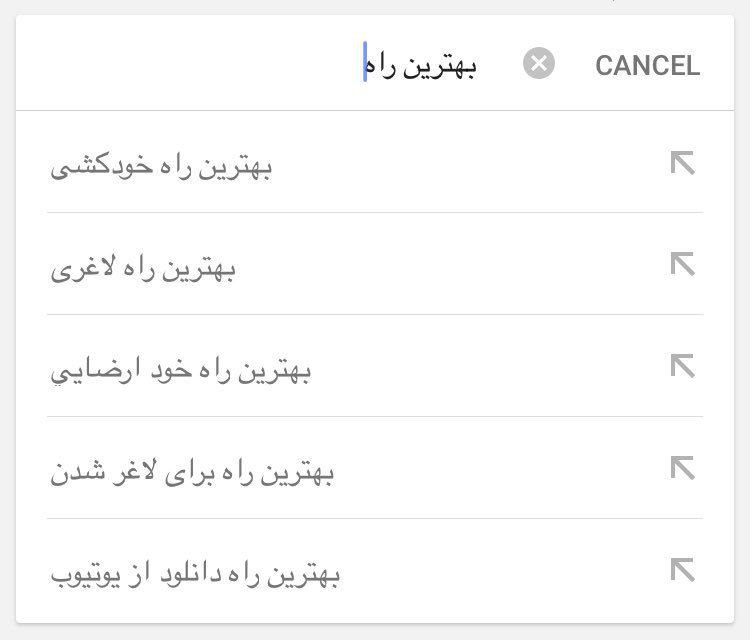Insert the first suggestion using its arrow icon
Screen dimensions: 750x640
[682, 163]
